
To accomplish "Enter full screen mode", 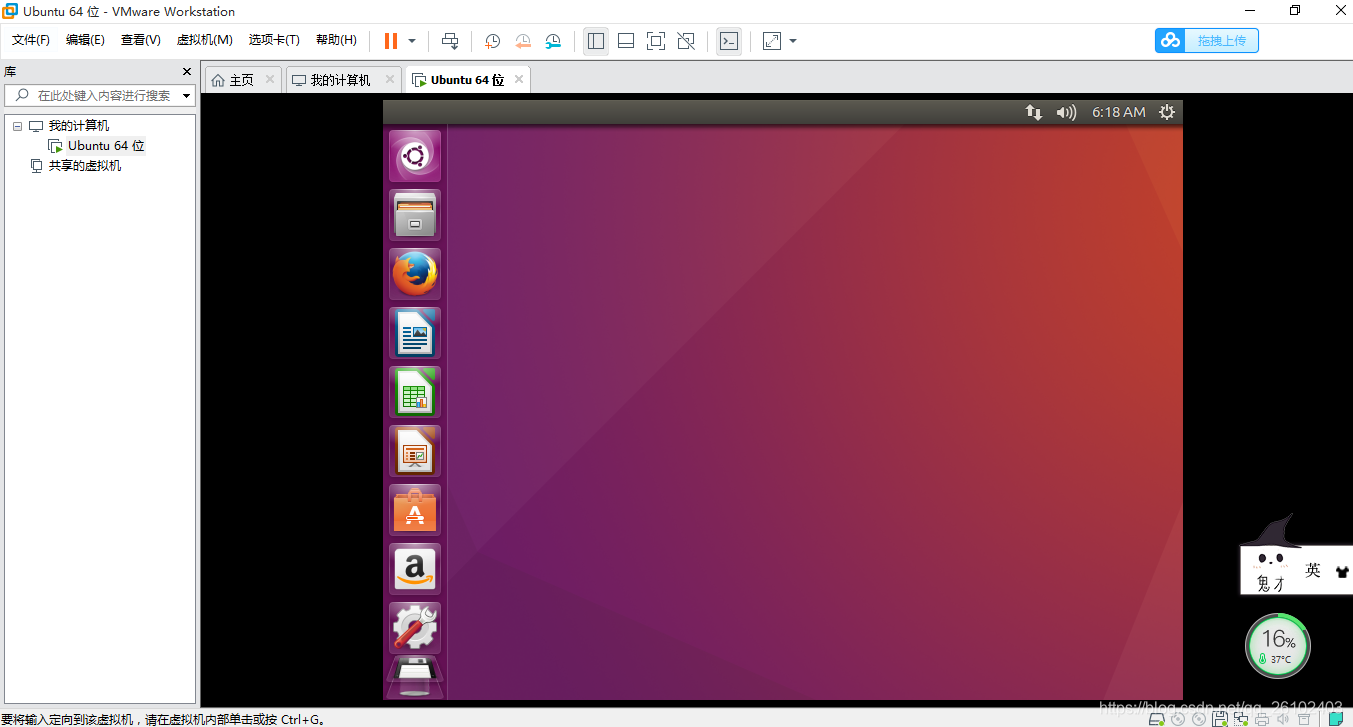I will 656,41.
